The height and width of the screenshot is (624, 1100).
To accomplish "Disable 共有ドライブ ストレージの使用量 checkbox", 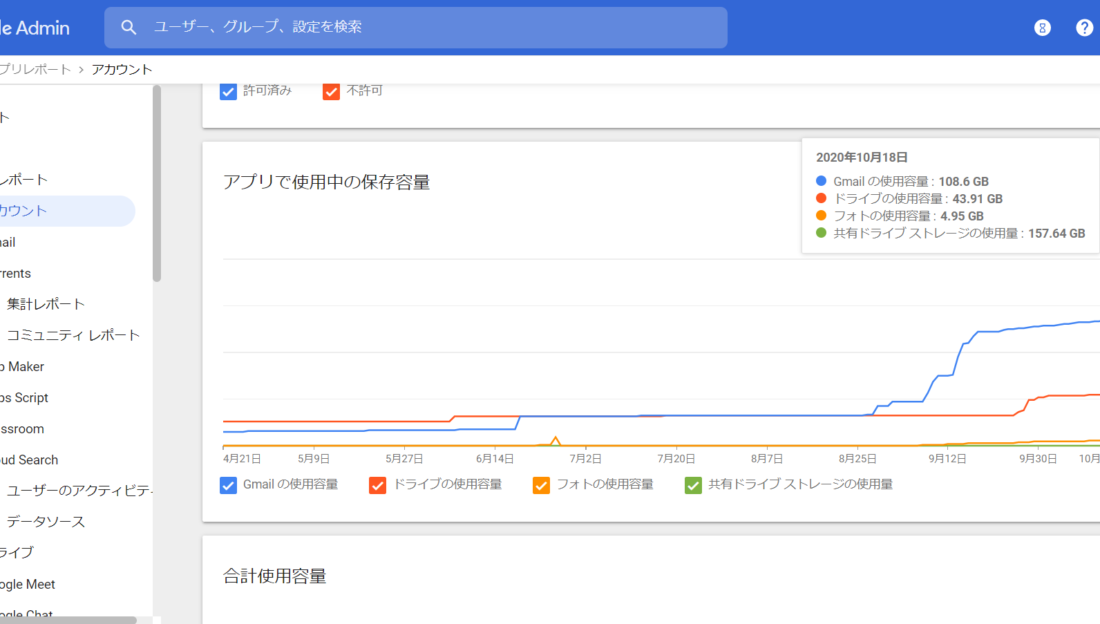I will (x=693, y=485).
